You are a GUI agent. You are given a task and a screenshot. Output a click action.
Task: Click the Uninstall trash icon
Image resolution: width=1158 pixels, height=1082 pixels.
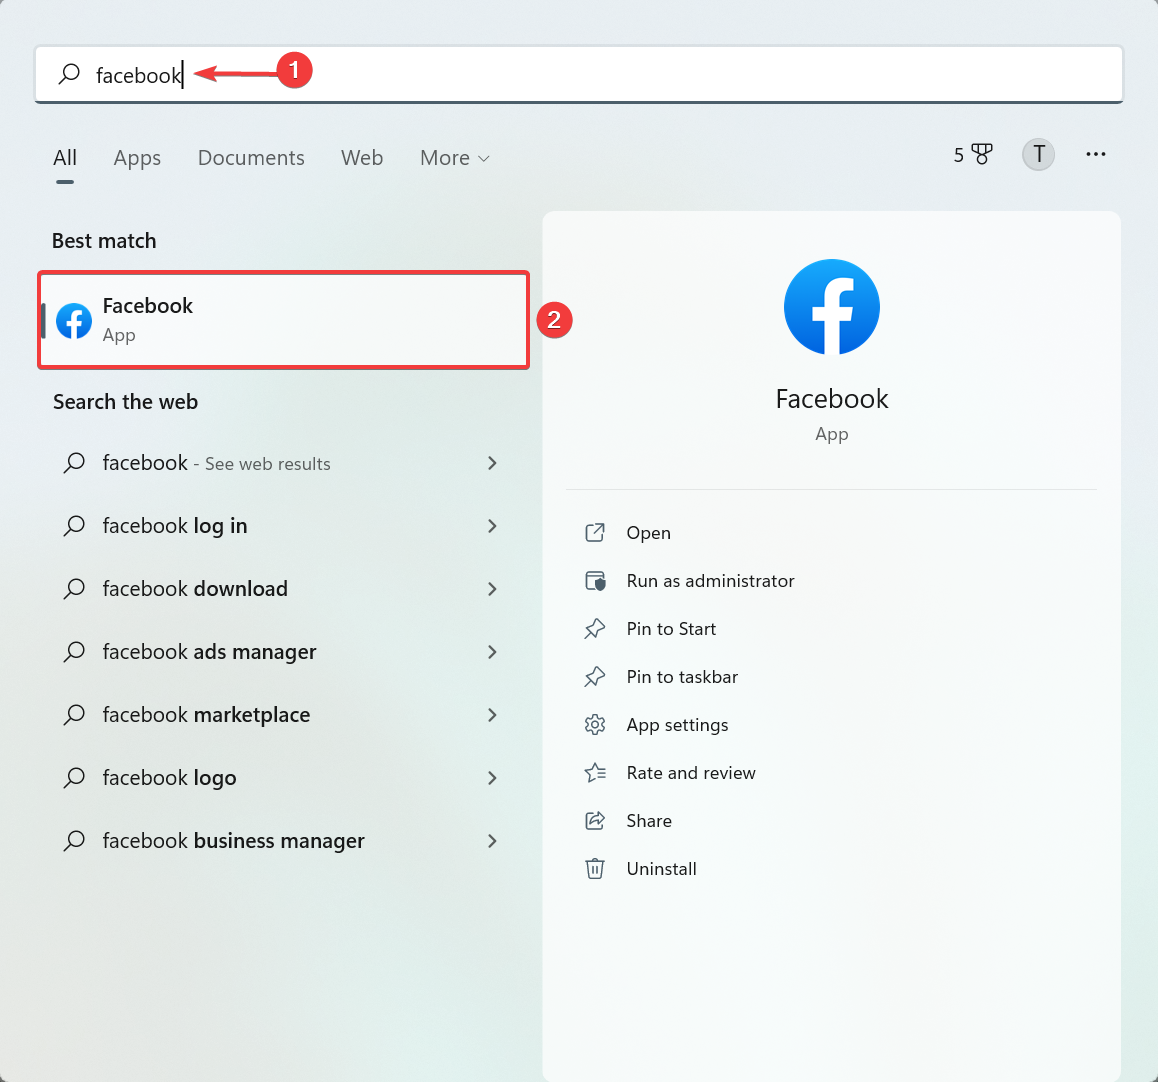(x=595, y=869)
